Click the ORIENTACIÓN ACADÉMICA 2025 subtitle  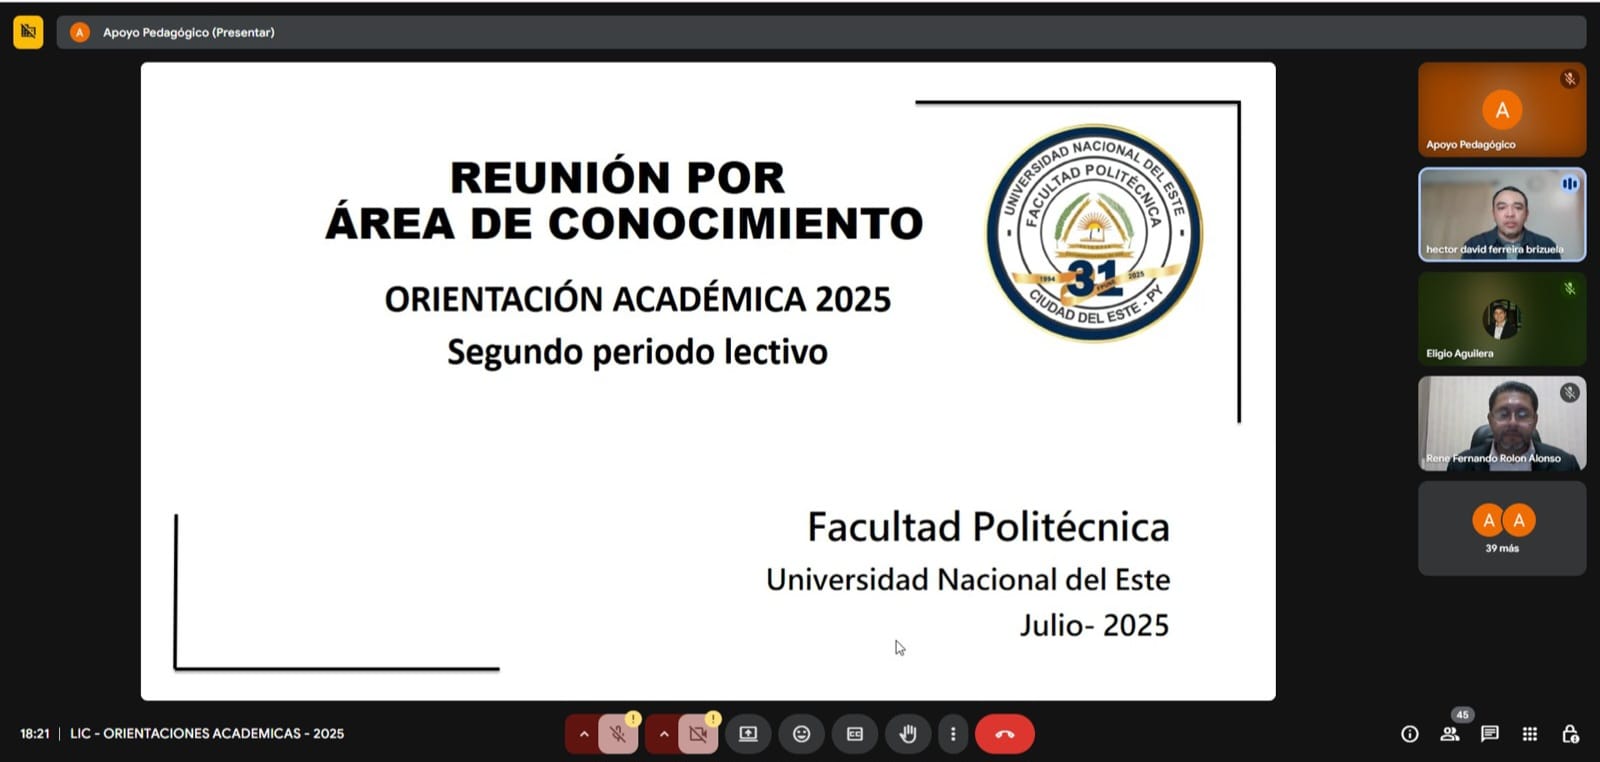coord(638,299)
